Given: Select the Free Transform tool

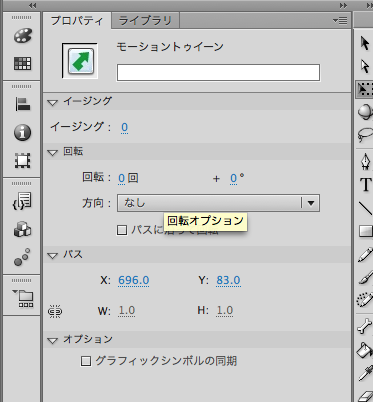Looking at the screenshot, I should 365,89.
